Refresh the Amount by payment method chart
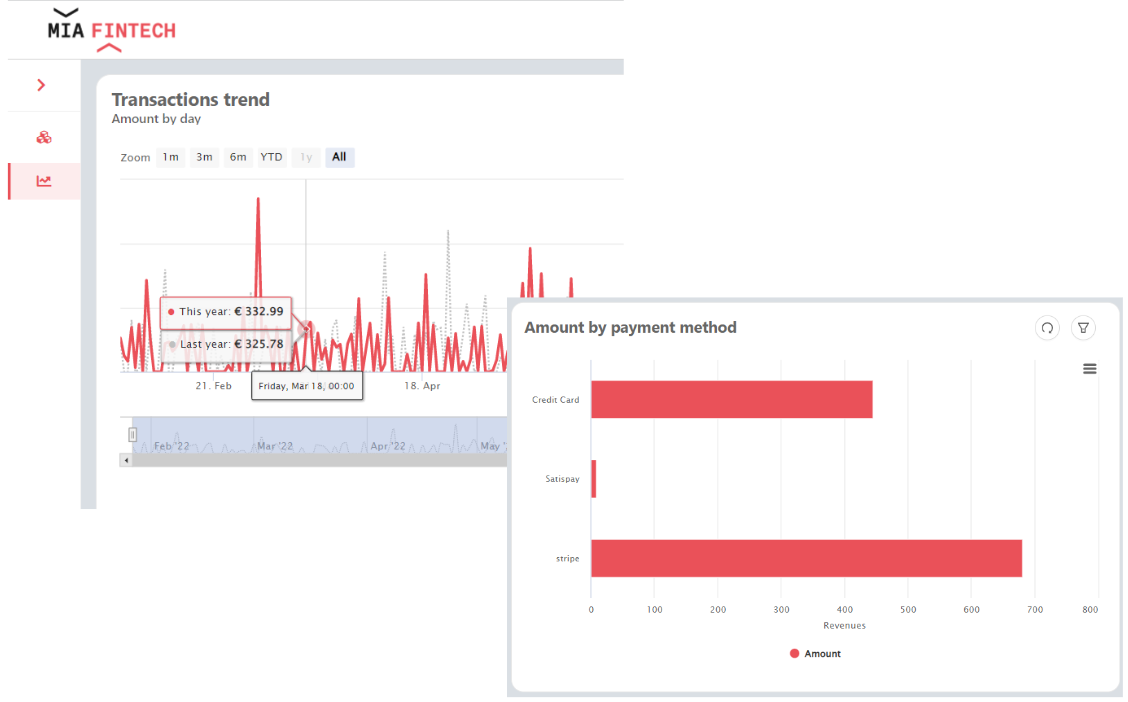 pos(1047,327)
